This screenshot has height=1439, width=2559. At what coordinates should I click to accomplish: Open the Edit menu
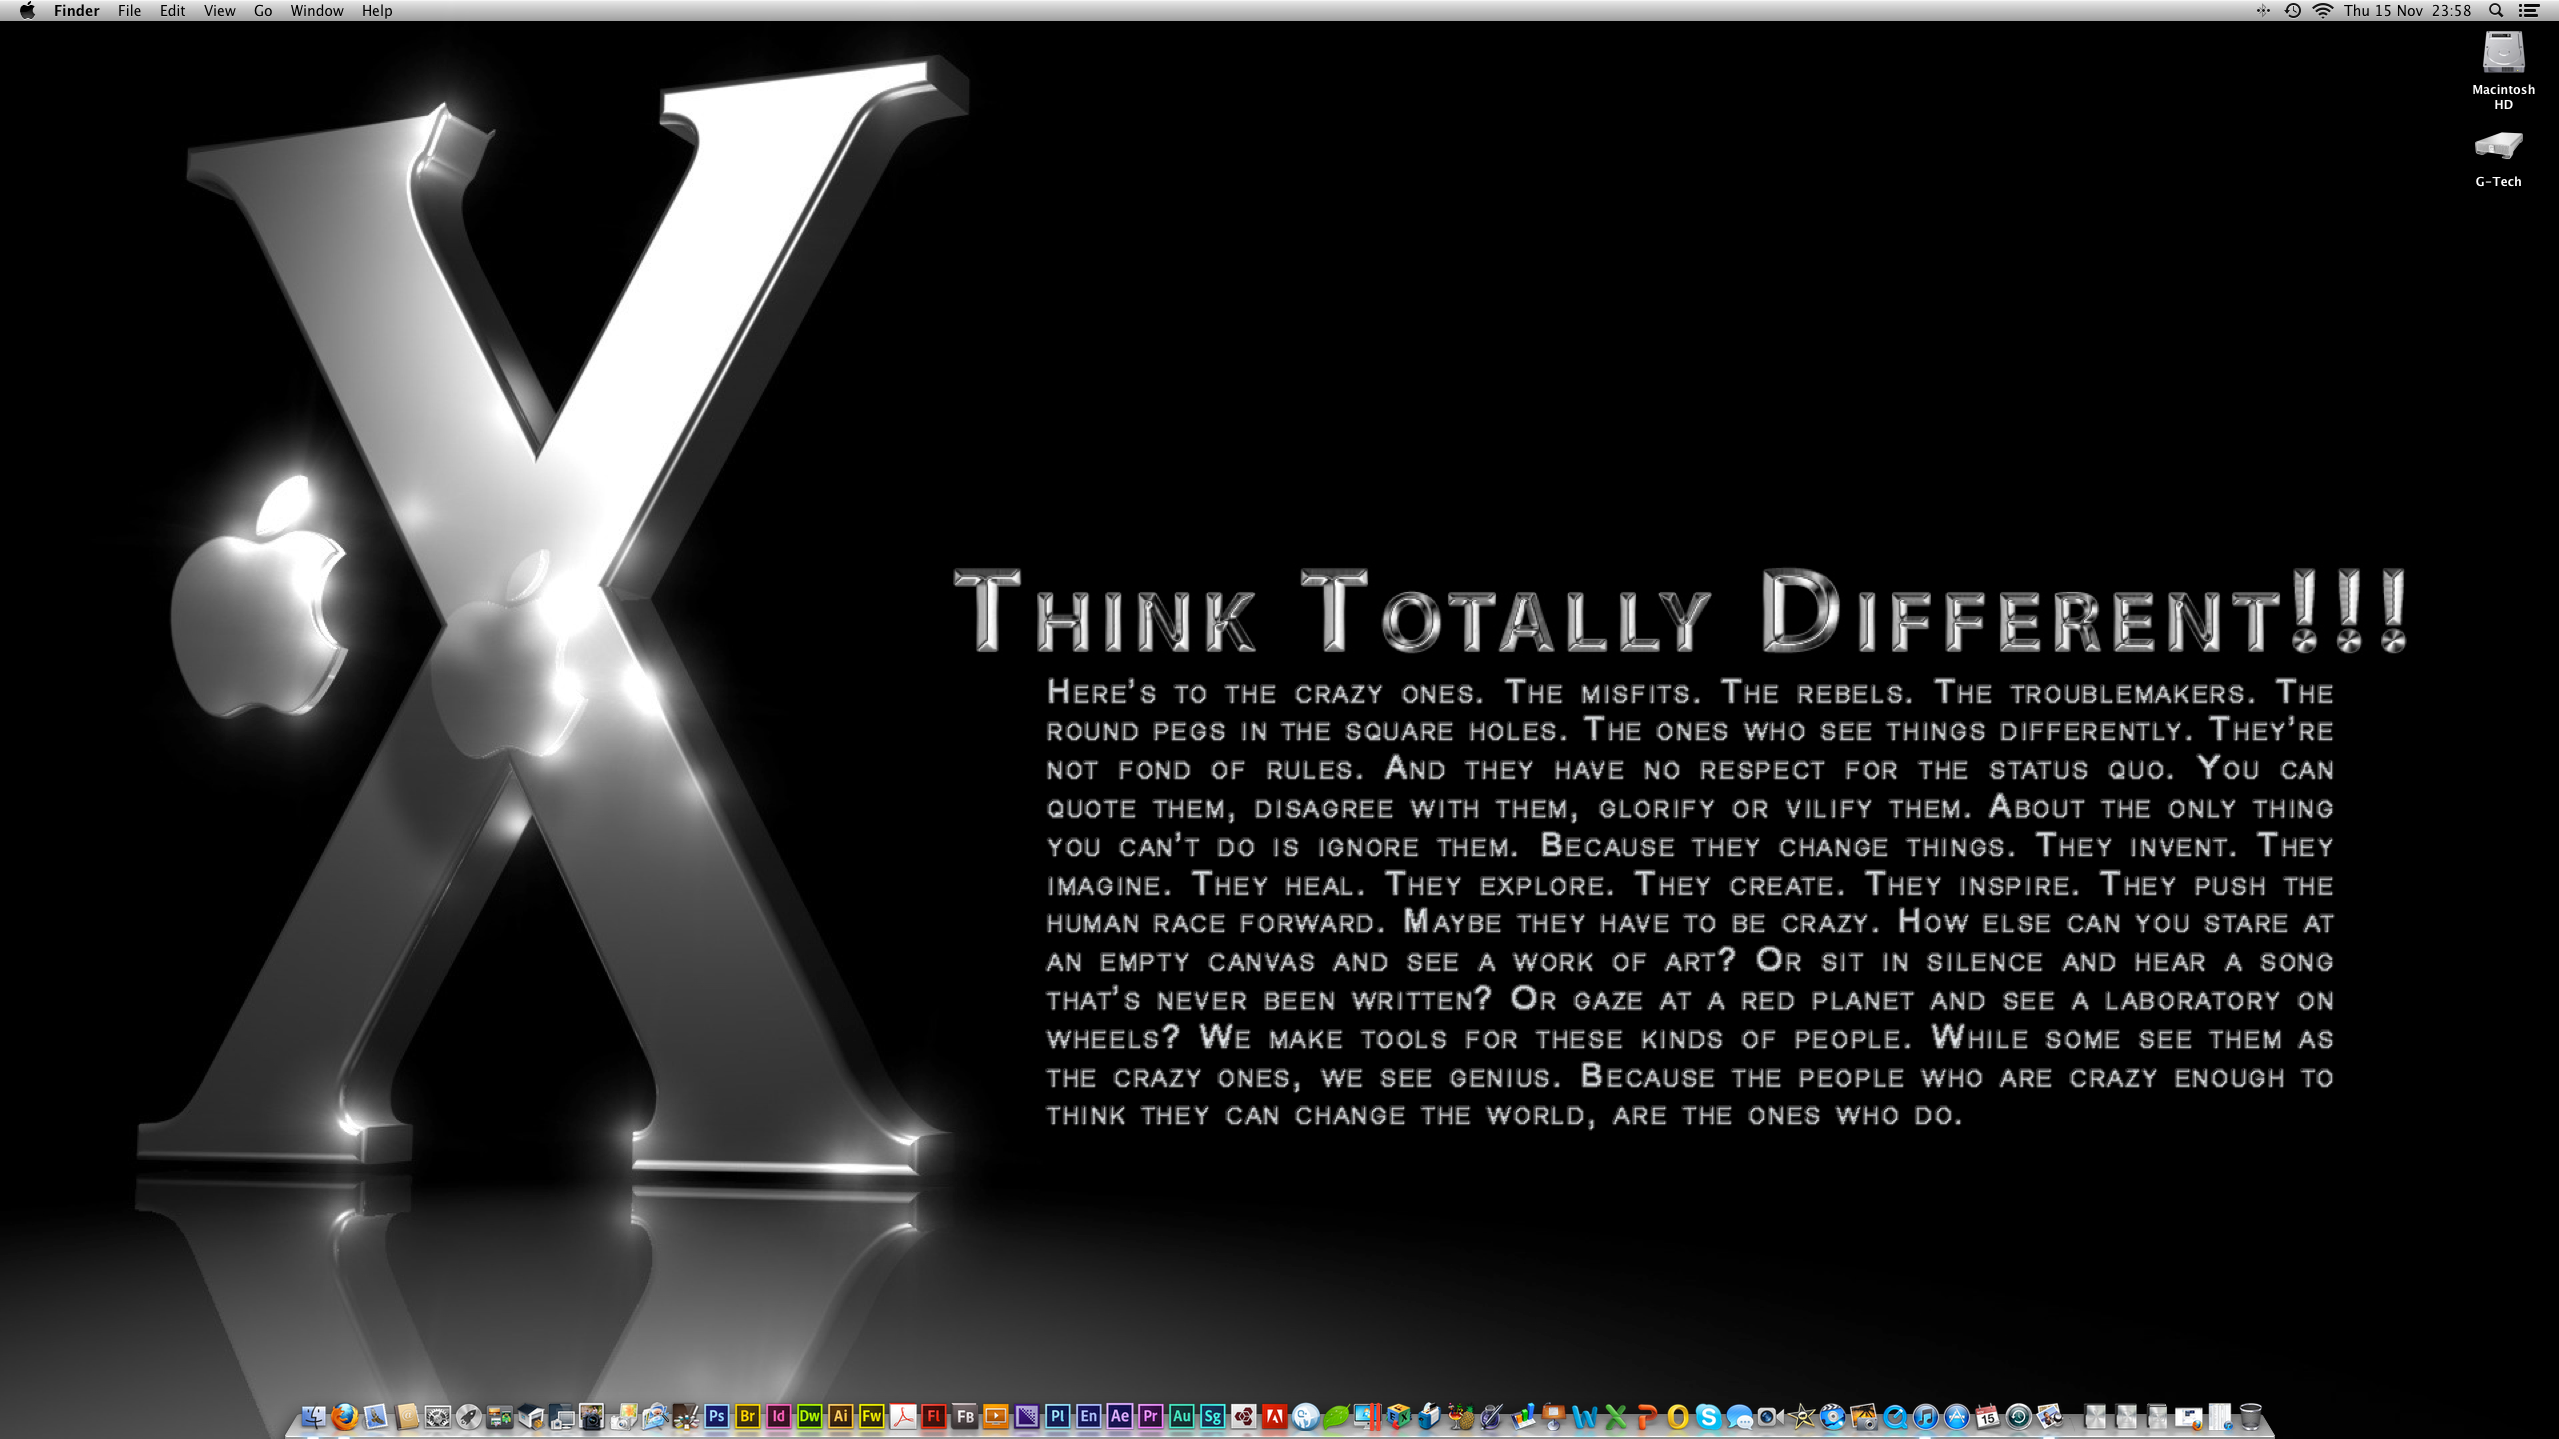click(172, 10)
